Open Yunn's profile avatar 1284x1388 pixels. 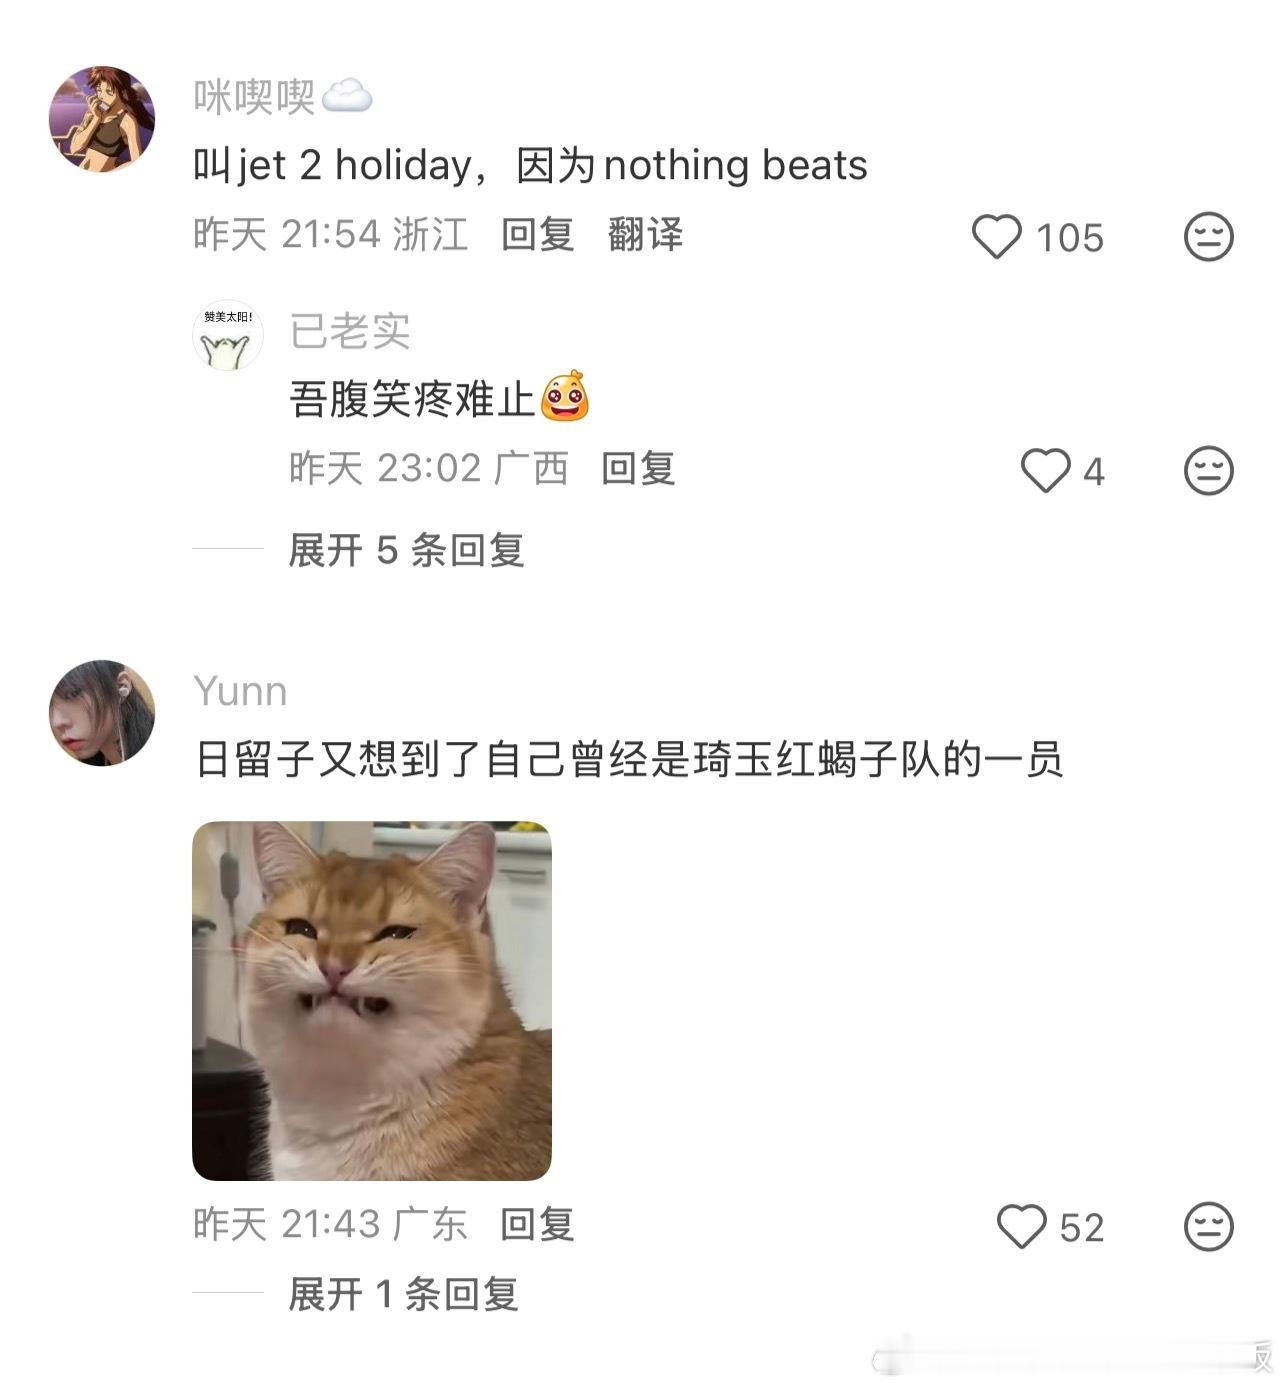(102, 713)
